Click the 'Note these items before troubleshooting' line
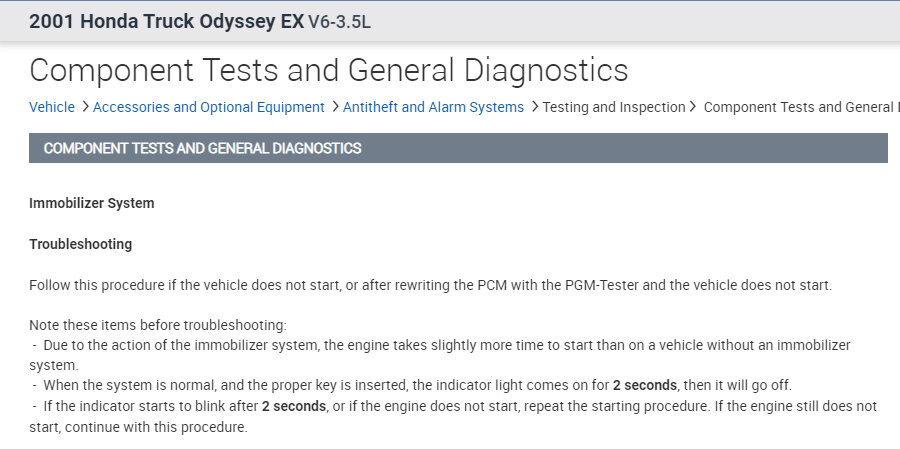The image size is (900, 449). click(158, 325)
